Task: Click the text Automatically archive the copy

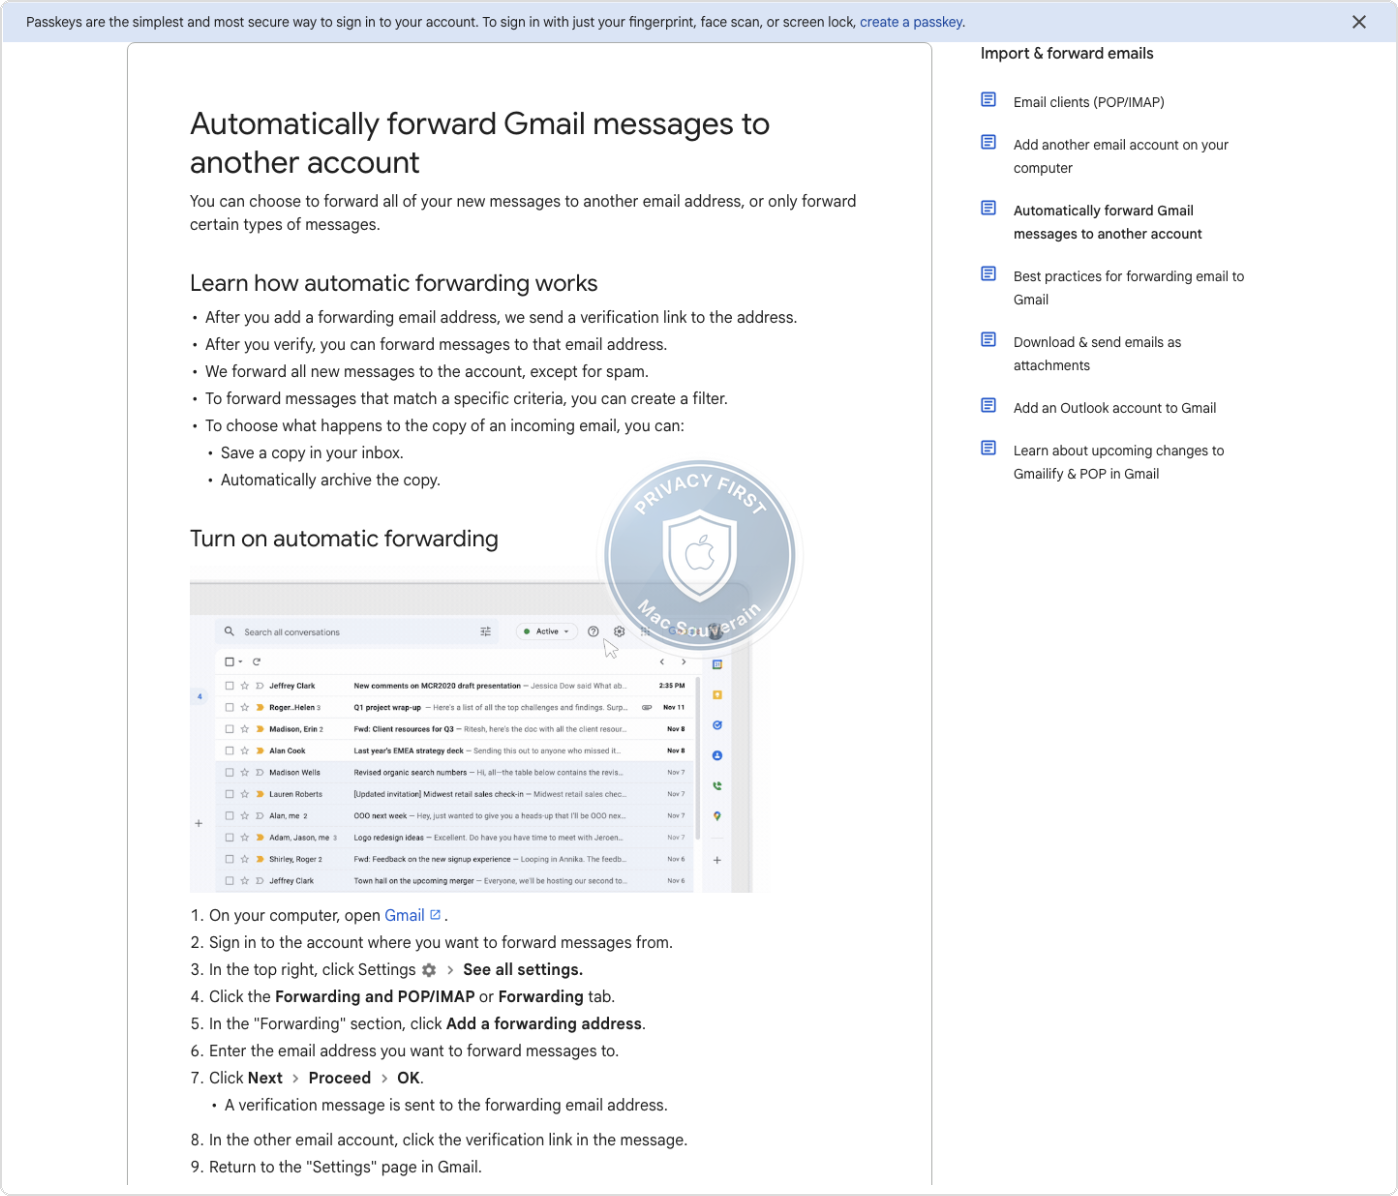Action: [x=330, y=480]
